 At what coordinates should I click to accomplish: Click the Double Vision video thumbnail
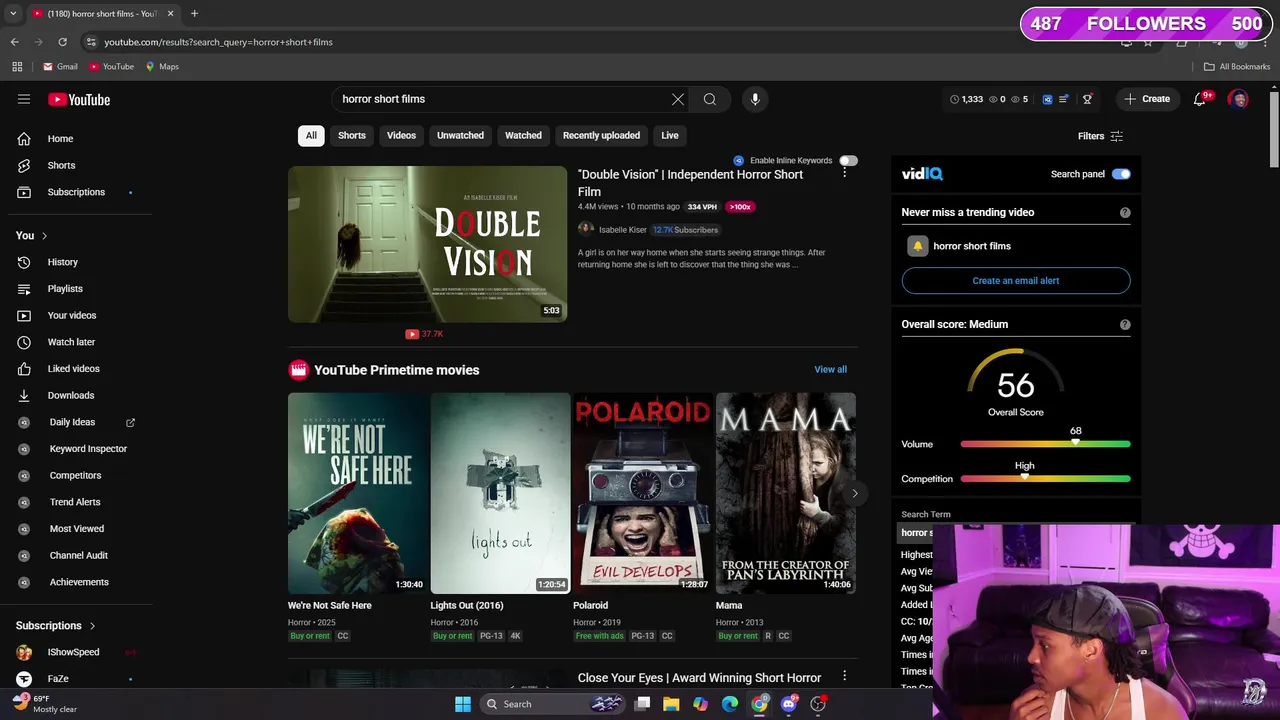click(x=427, y=244)
